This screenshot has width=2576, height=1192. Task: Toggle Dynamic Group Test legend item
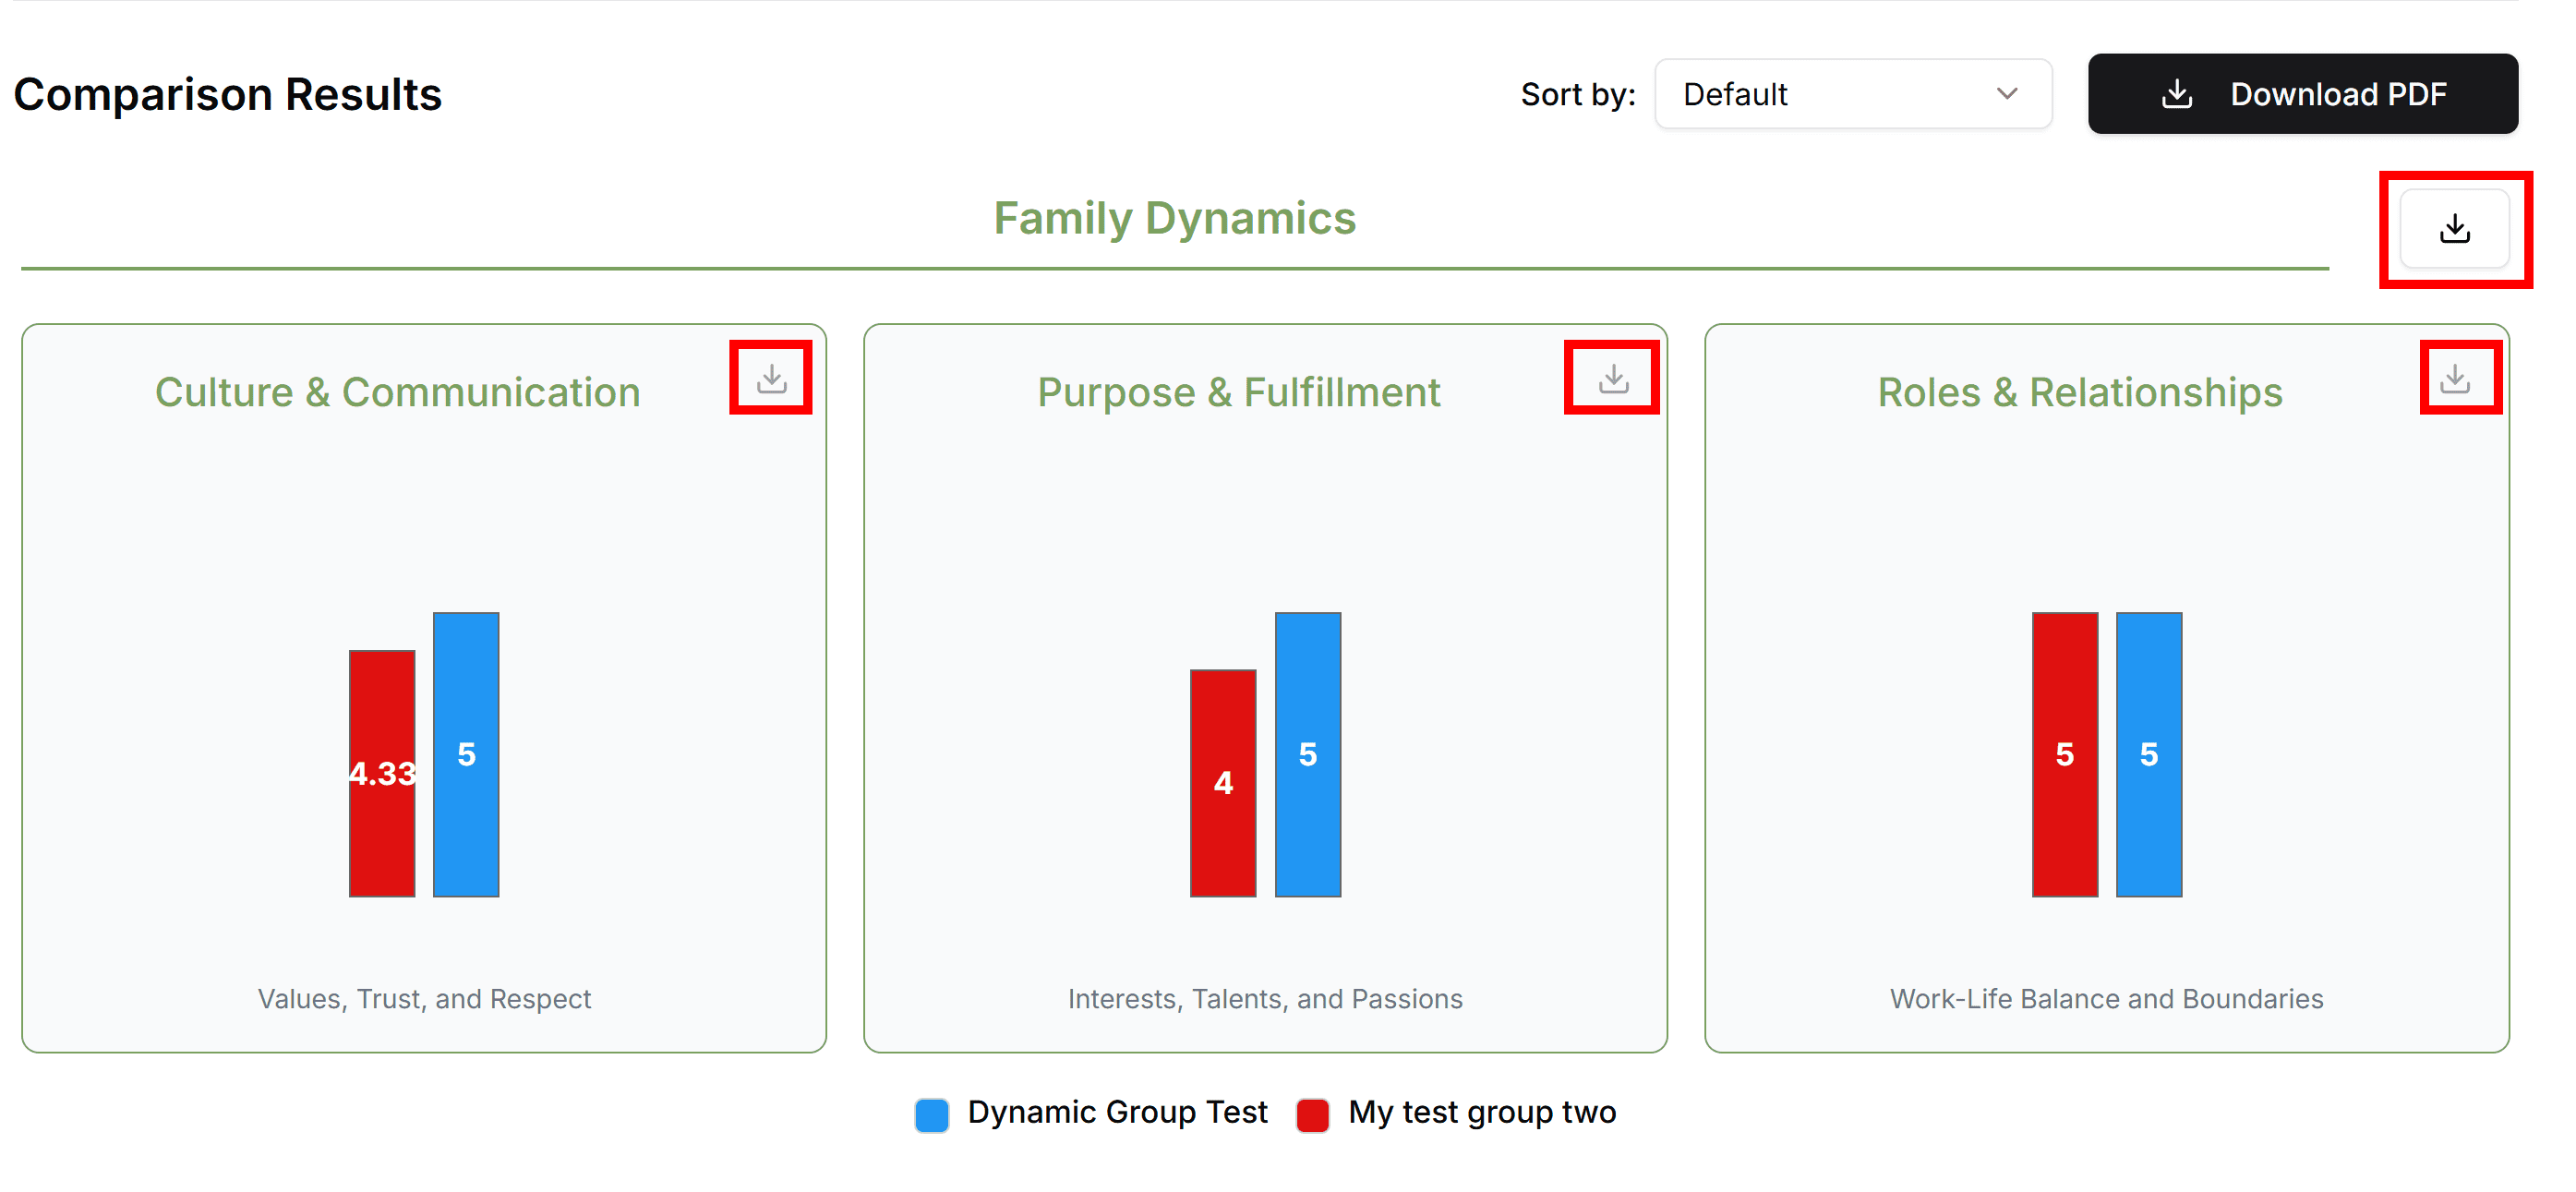pos(1116,1112)
